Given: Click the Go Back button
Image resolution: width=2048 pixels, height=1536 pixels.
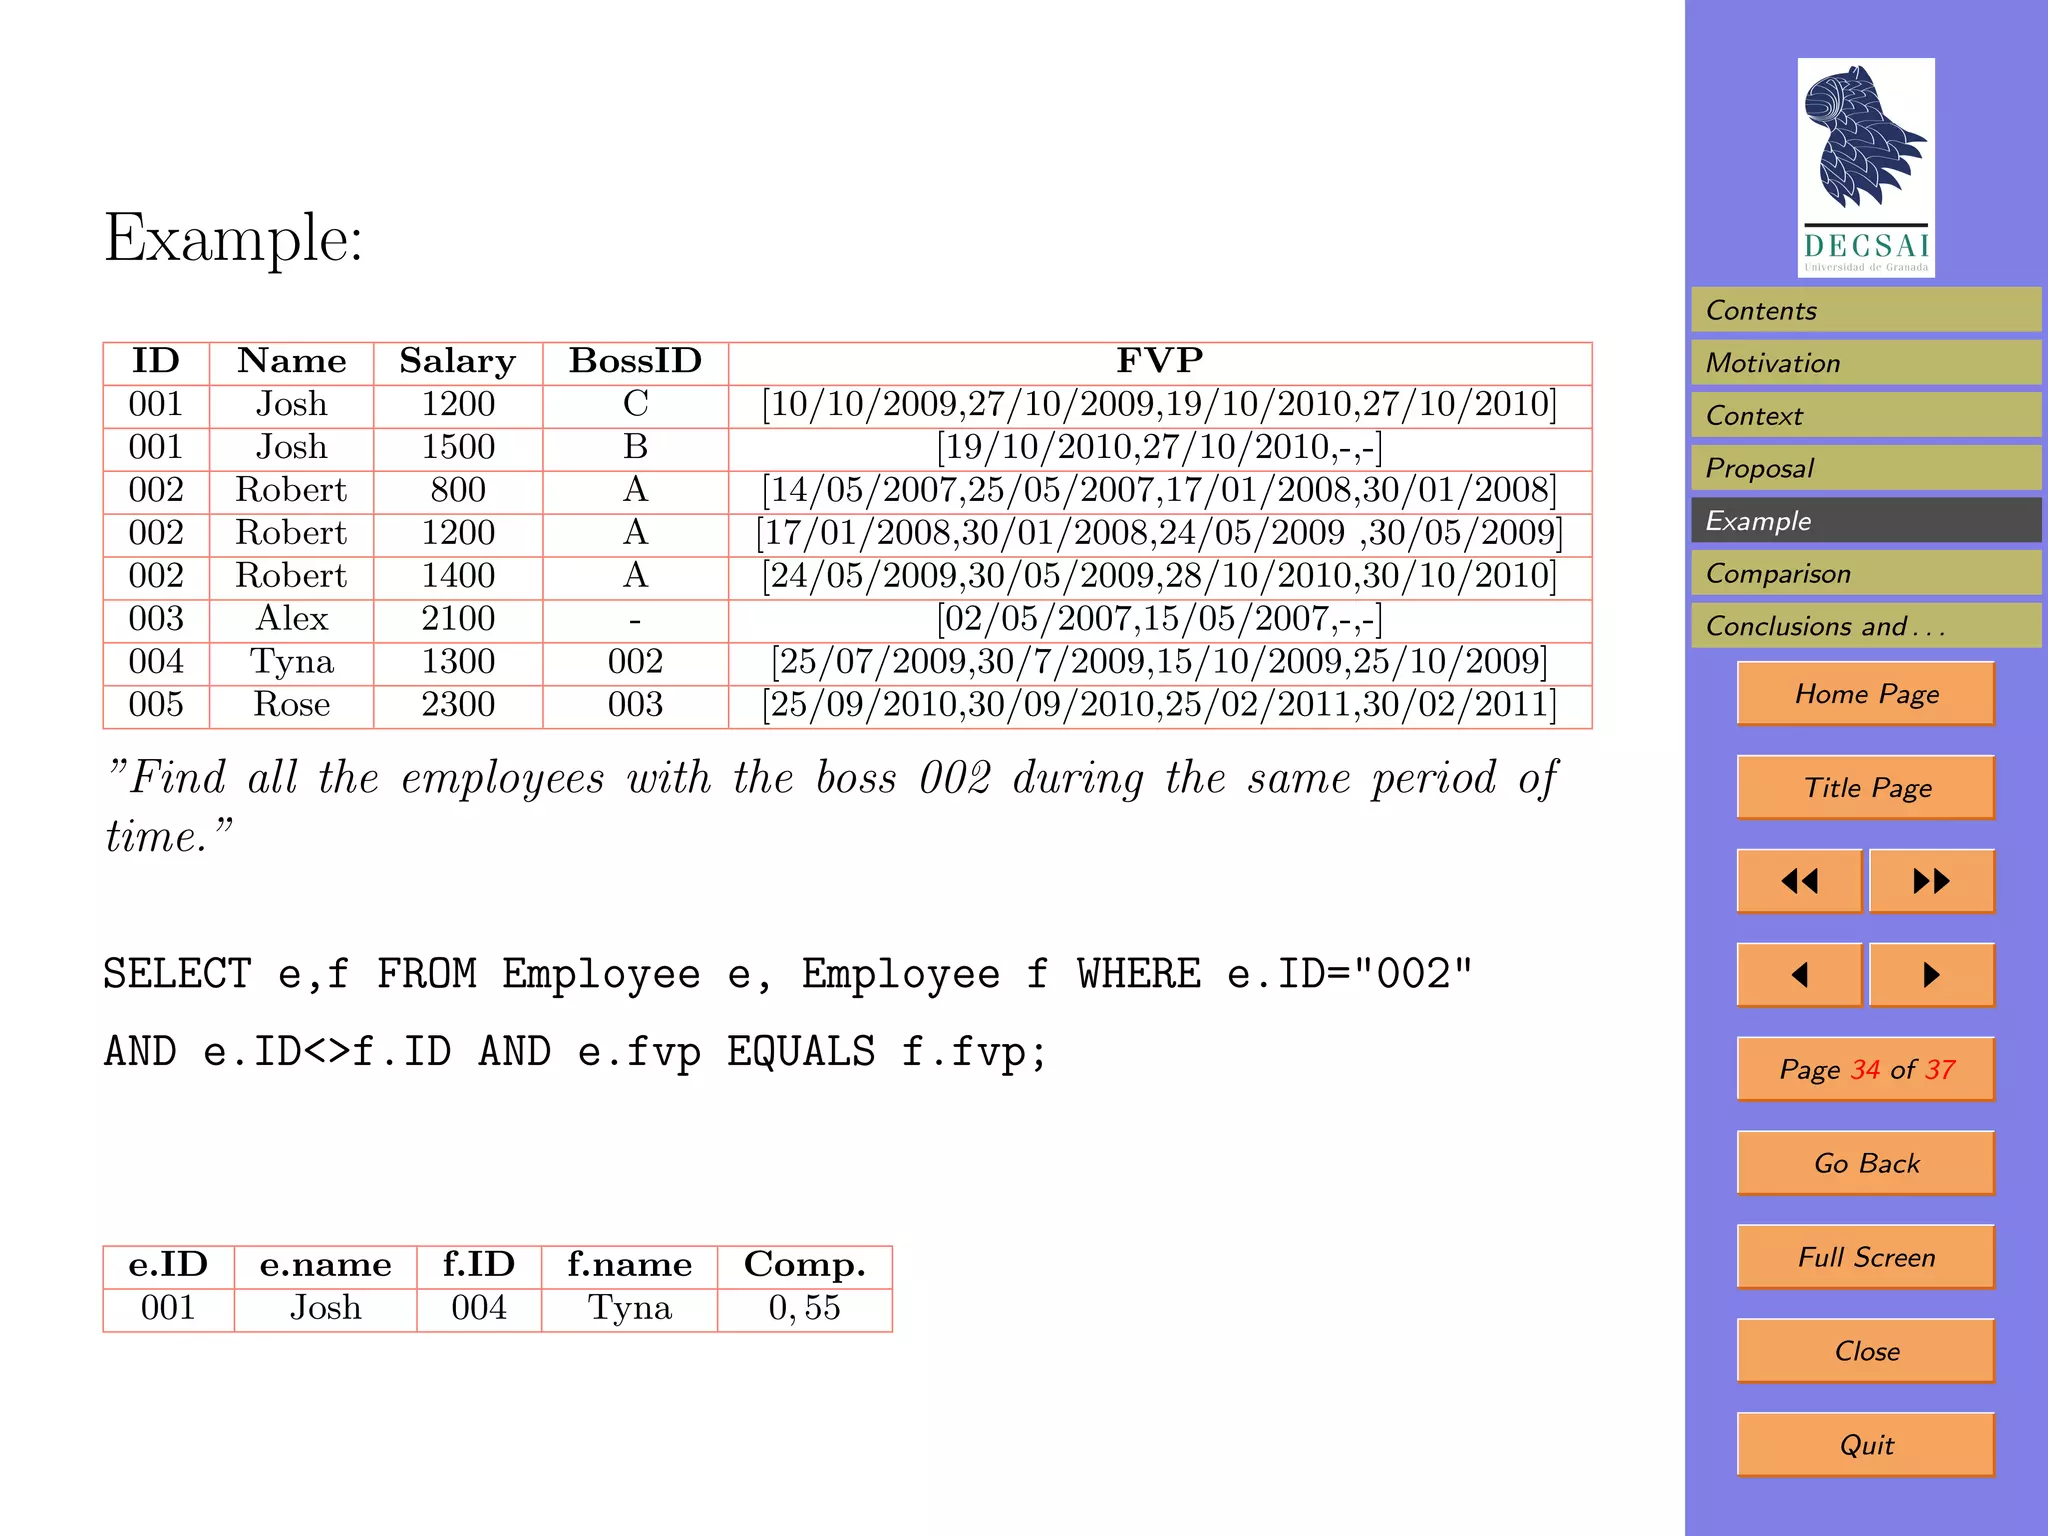Looking at the screenshot, I should (x=1866, y=1163).
